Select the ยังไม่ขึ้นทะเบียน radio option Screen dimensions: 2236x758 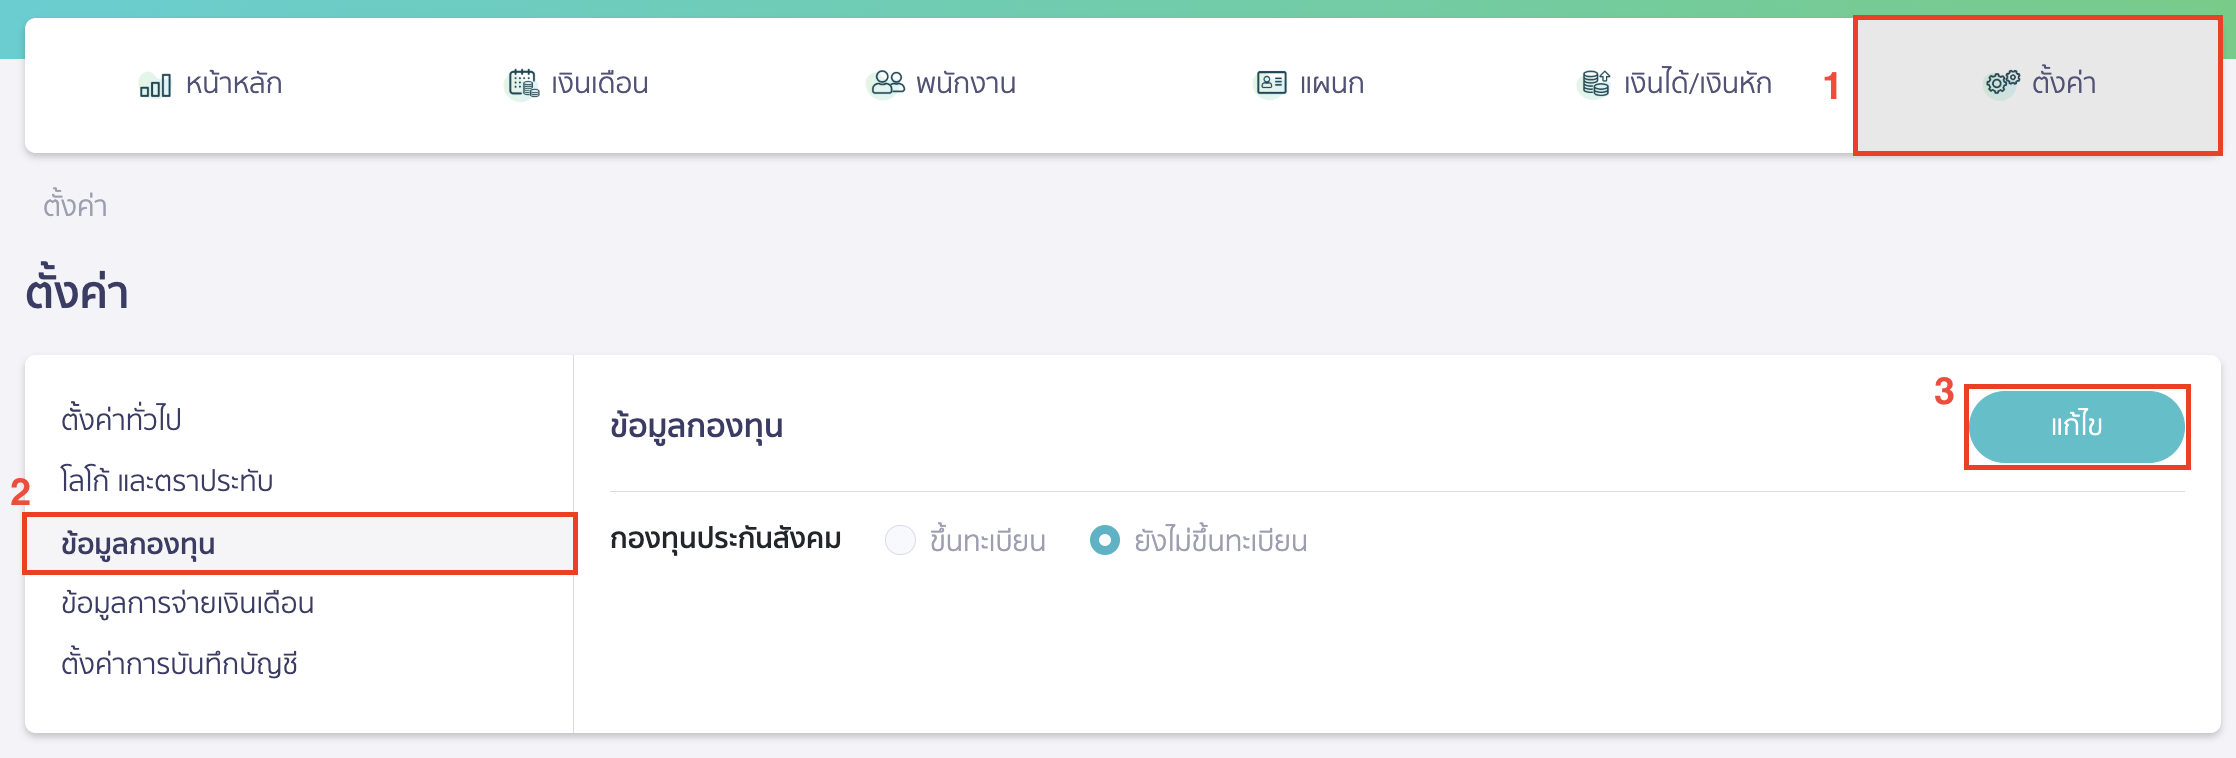coord(1103,540)
